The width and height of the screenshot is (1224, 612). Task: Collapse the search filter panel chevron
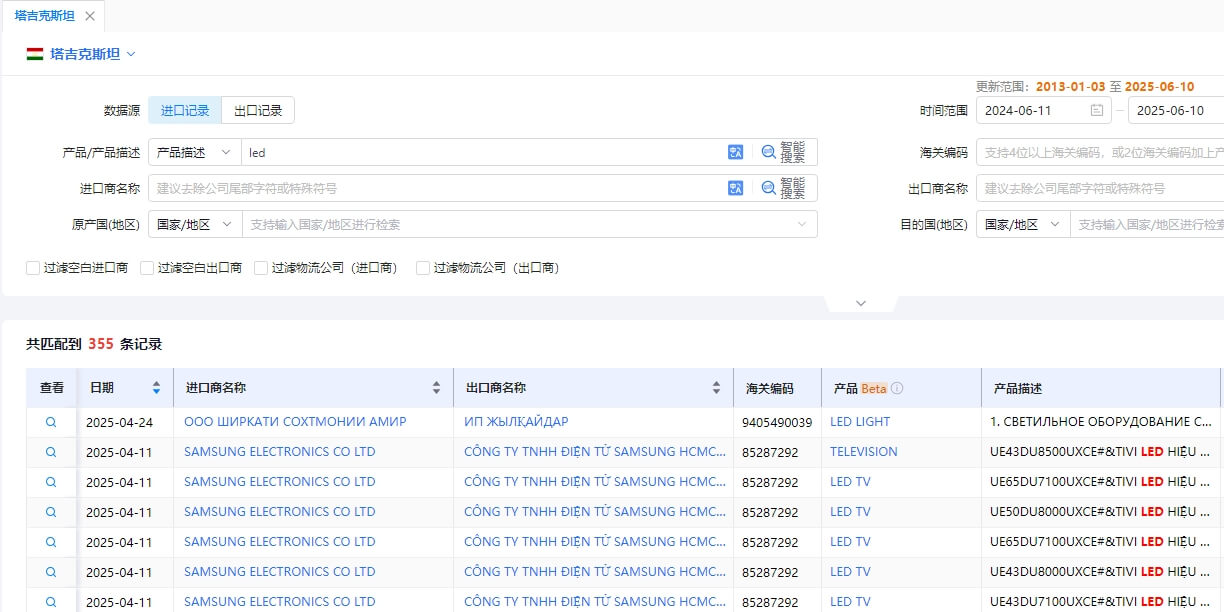861,303
